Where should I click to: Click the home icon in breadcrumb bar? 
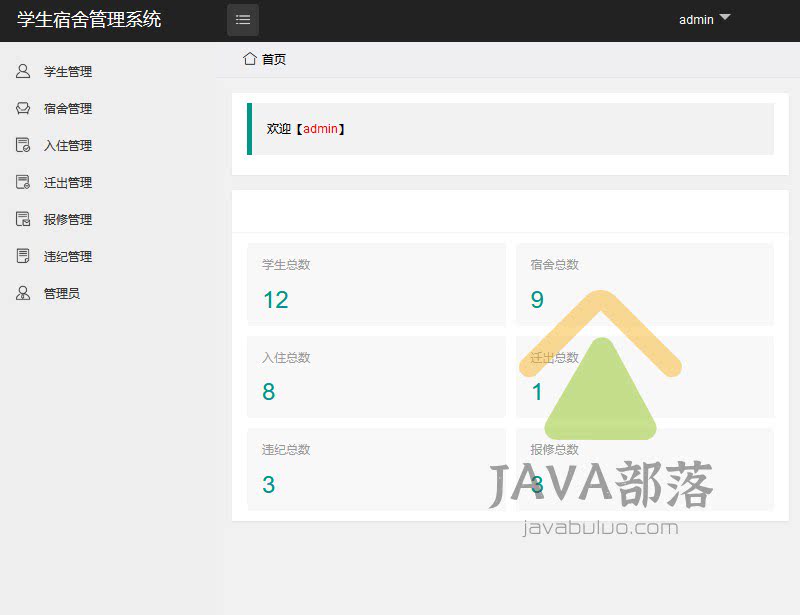249,59
